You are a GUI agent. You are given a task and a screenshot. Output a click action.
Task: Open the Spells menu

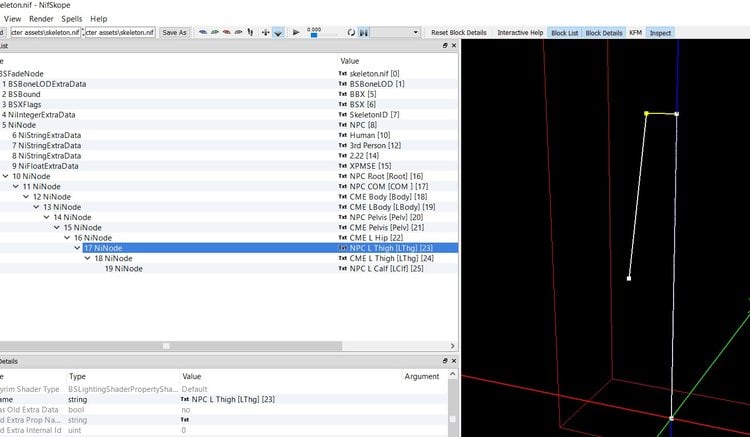72,19
